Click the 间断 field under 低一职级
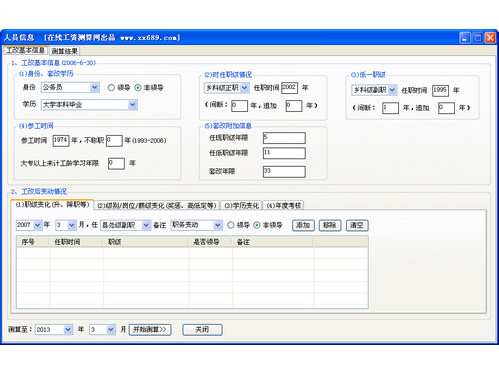 (x=390, y=108)
